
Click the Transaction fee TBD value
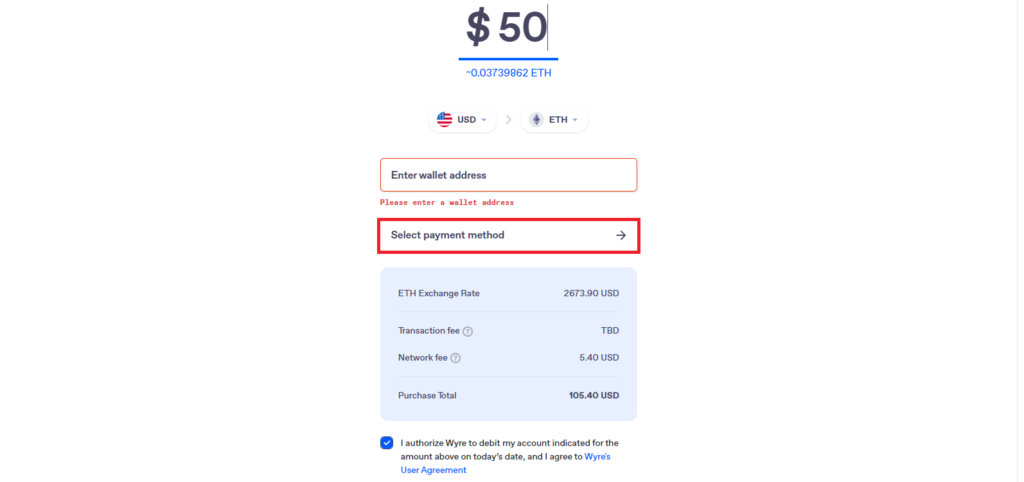pyautogui.click(x=610, y=330)
